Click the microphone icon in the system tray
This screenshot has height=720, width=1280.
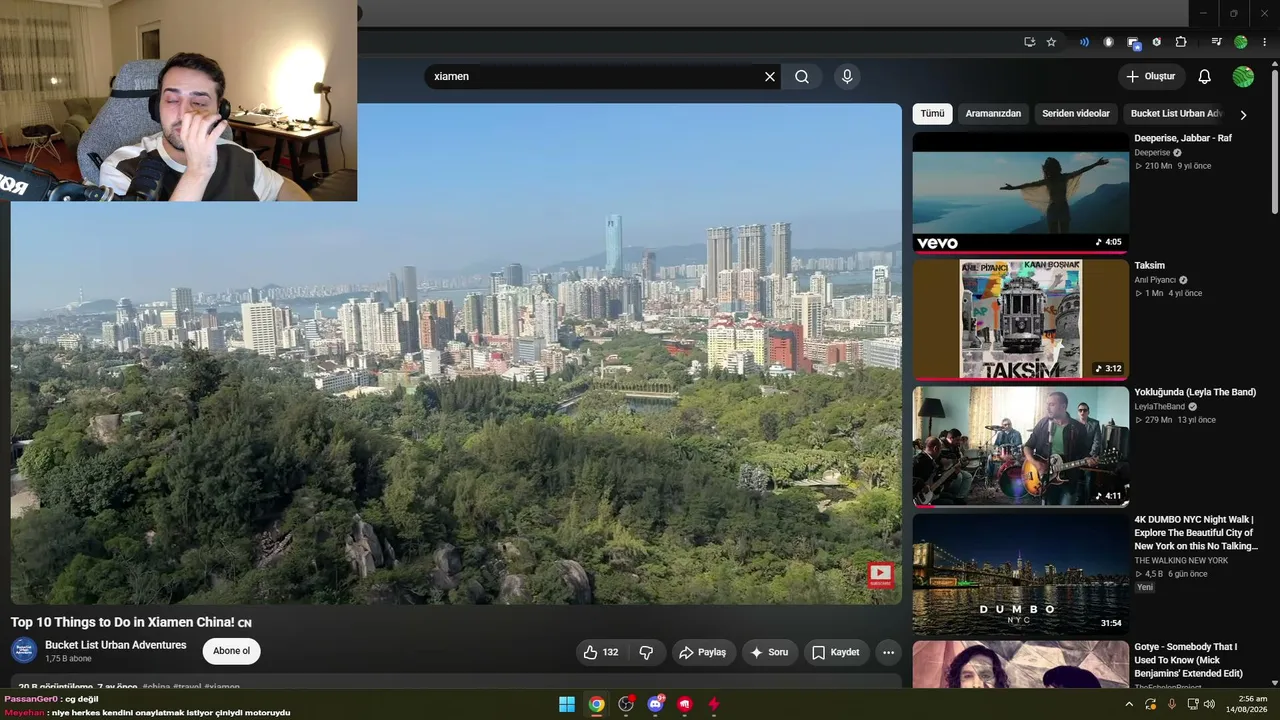(x=1172, y=704)
